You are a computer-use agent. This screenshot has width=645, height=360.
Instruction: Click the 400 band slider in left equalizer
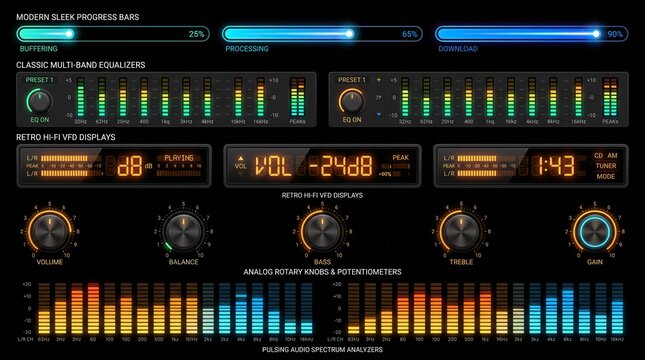(x=144, y=97)
